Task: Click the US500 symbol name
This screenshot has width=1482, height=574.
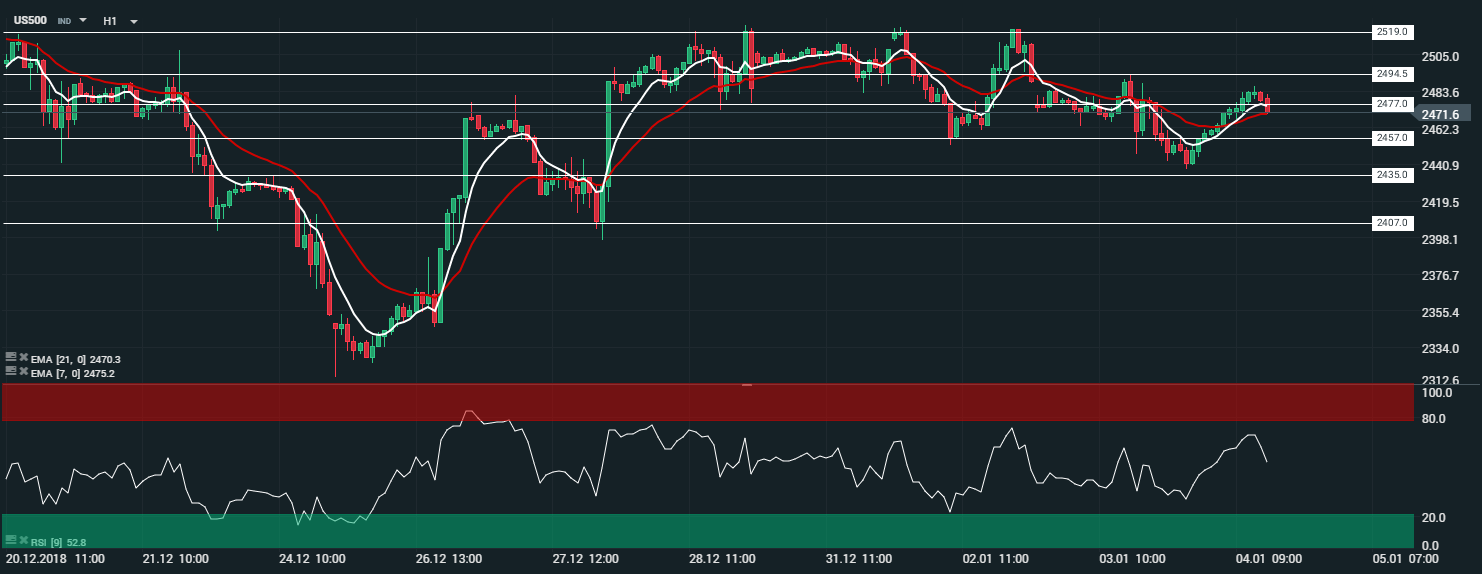Action: [x=30, y=20]
